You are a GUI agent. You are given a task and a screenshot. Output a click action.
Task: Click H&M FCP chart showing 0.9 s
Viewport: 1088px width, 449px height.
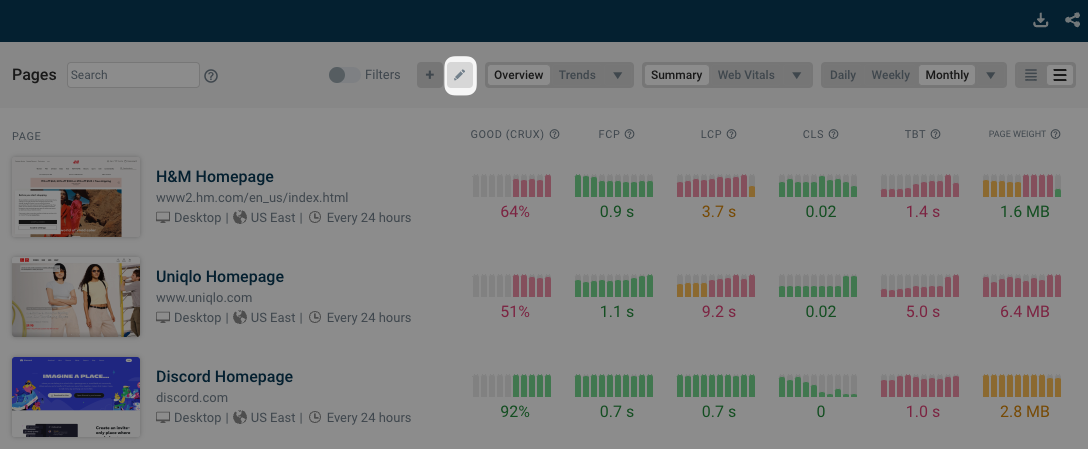[x=614, y=186]
